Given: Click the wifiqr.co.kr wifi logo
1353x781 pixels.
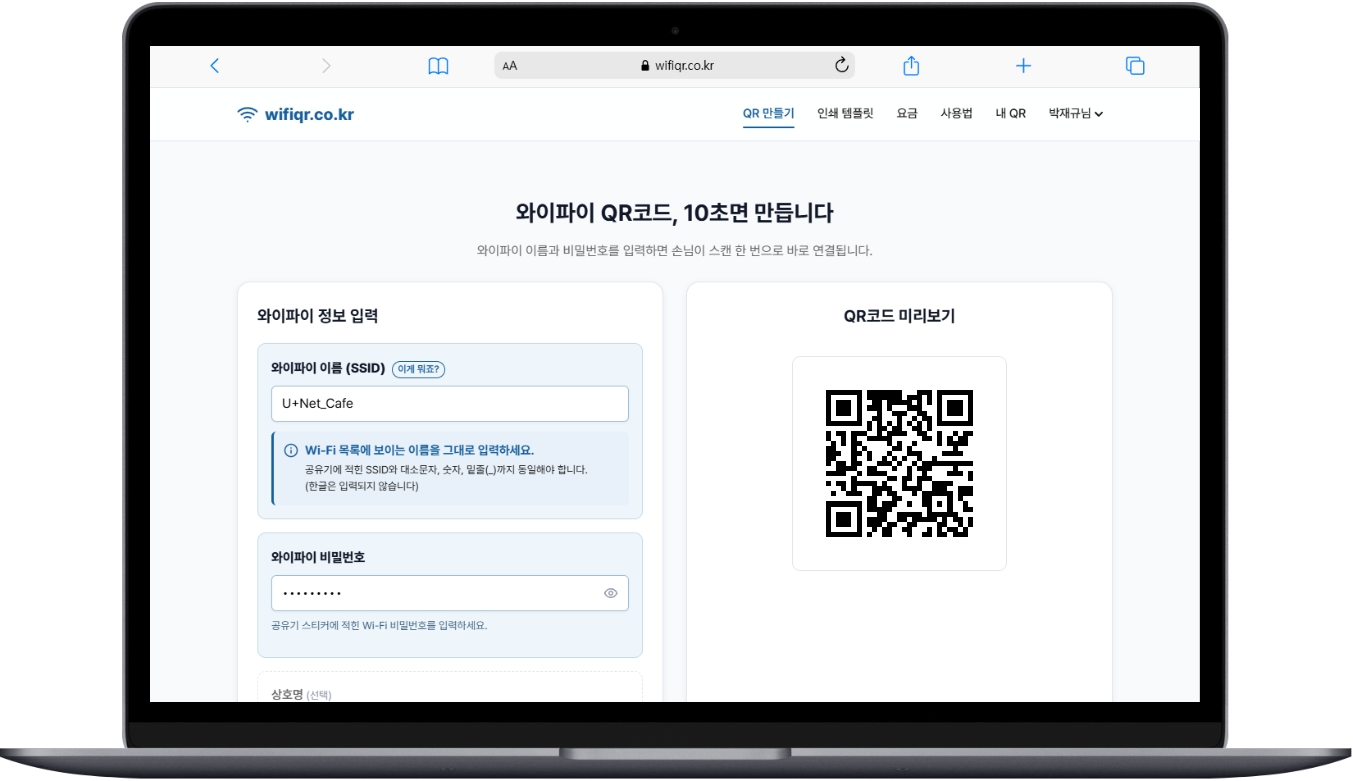Looking at the screenshot, I should pyautogui.click(x=295, y=114).
